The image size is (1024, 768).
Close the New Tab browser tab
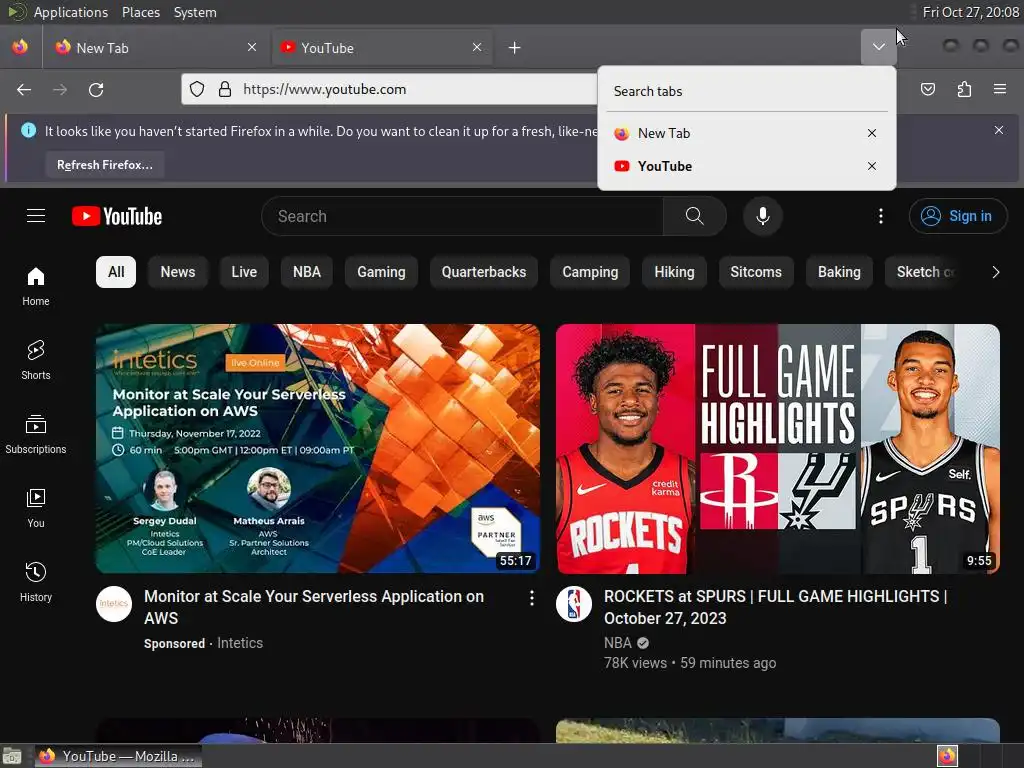252,47
